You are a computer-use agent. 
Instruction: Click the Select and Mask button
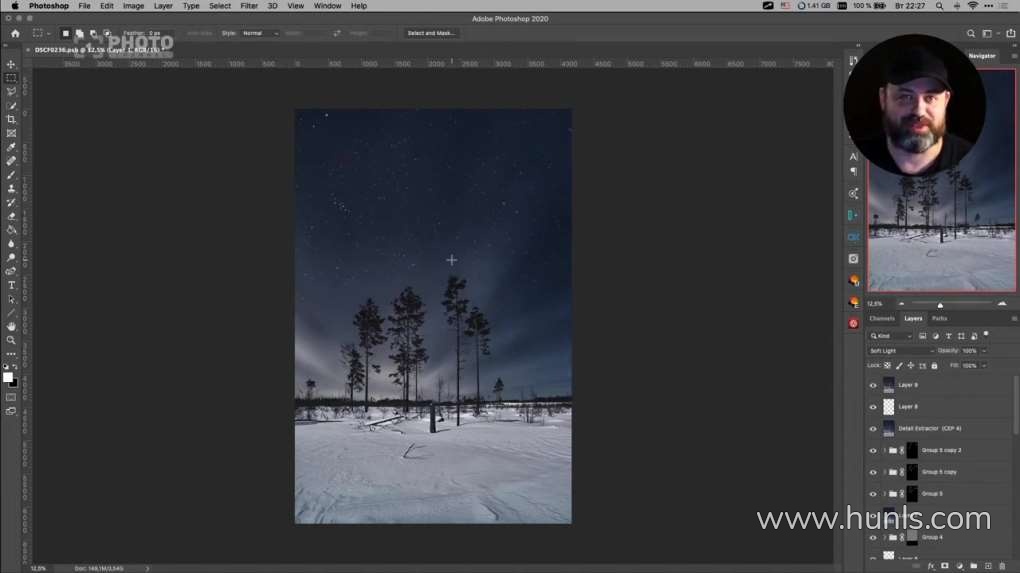click(431, 33)
